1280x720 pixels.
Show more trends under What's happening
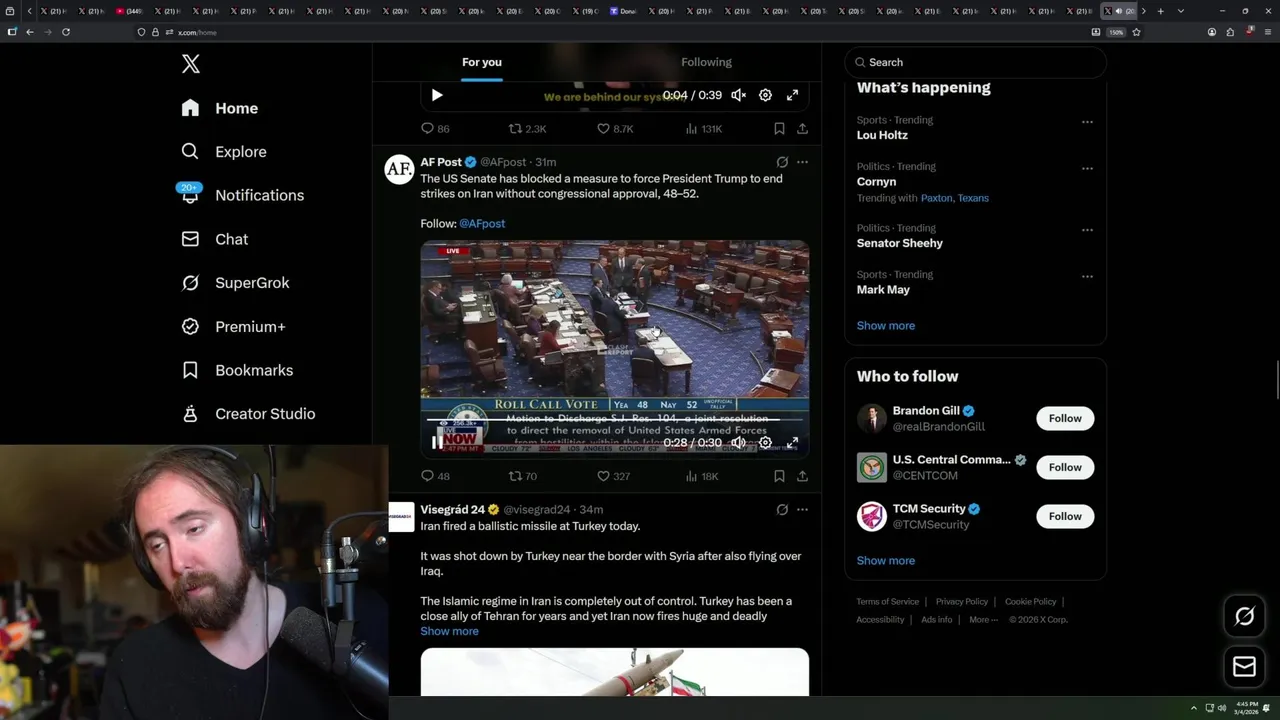tap(886, 326)
